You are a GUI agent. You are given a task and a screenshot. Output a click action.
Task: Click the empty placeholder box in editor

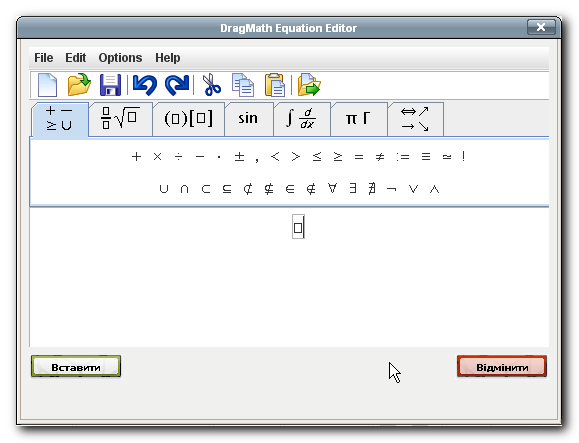tap(298, 227)
